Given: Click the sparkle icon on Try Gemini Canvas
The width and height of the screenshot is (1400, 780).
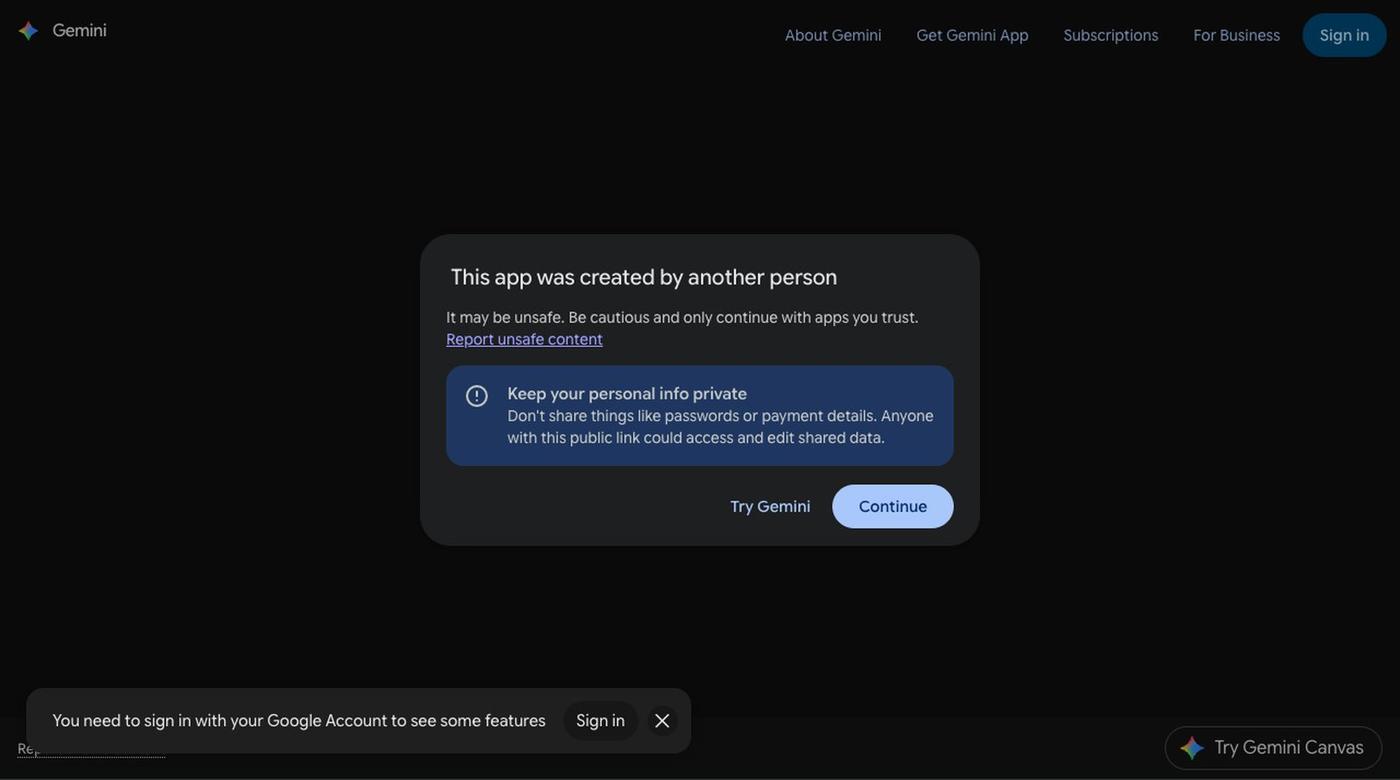Looking at the screenshot, I should click(1192, 748).
